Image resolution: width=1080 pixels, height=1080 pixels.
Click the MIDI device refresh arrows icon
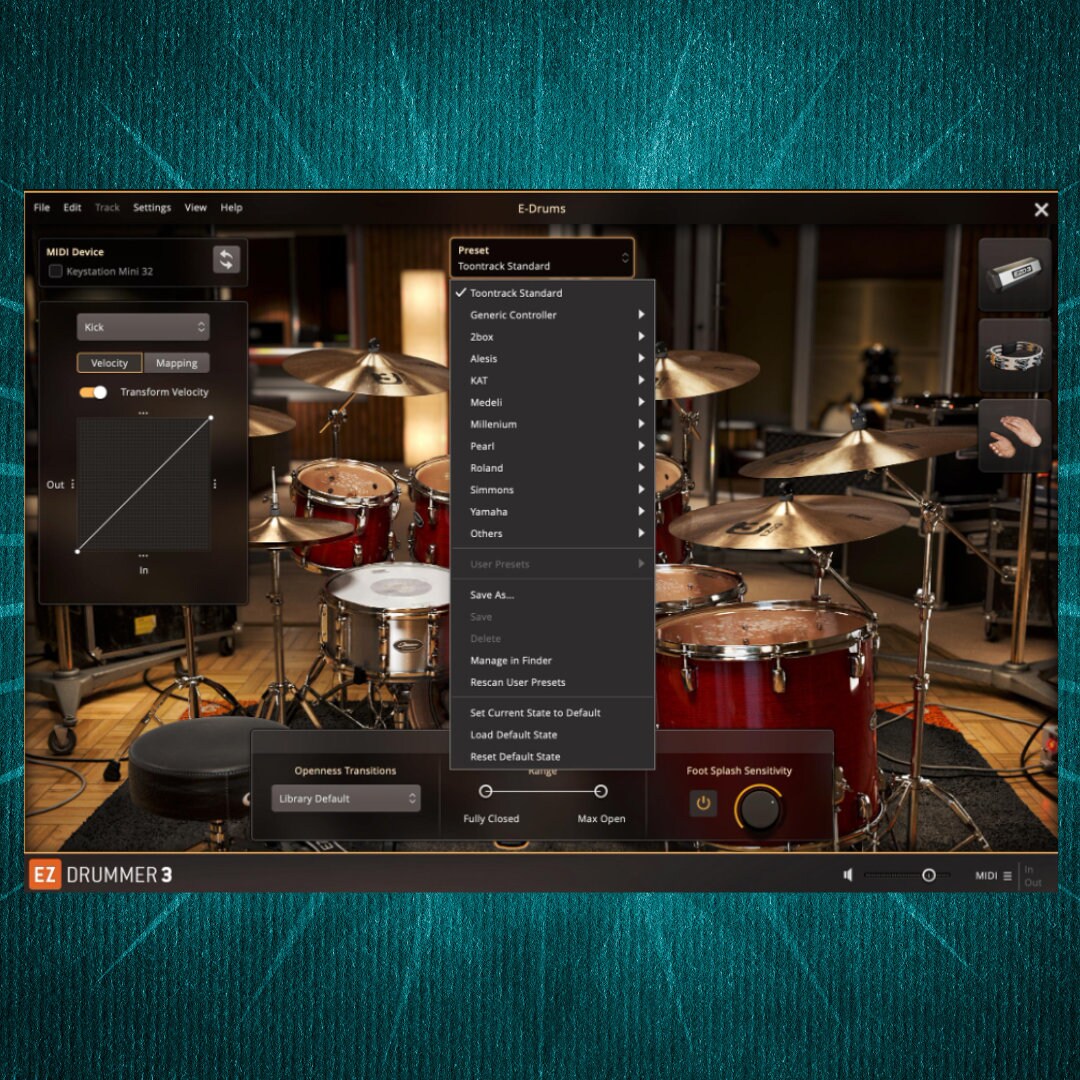pos(227,261)
